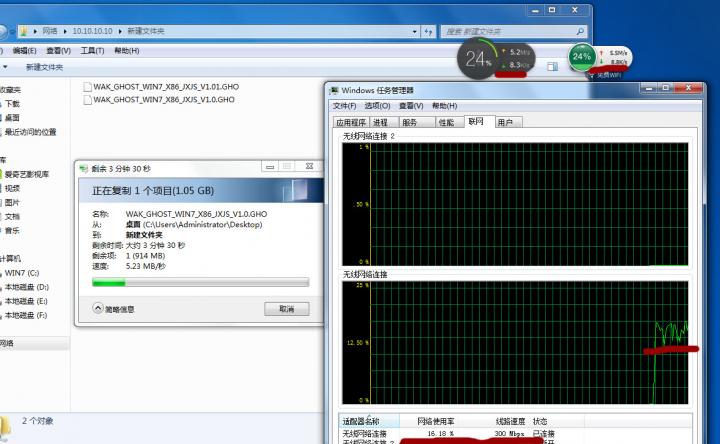The height and width of the screenshot is (444, 720).
Task: Select 网络 in the navigation pane
Action: (x=7, y=343)
